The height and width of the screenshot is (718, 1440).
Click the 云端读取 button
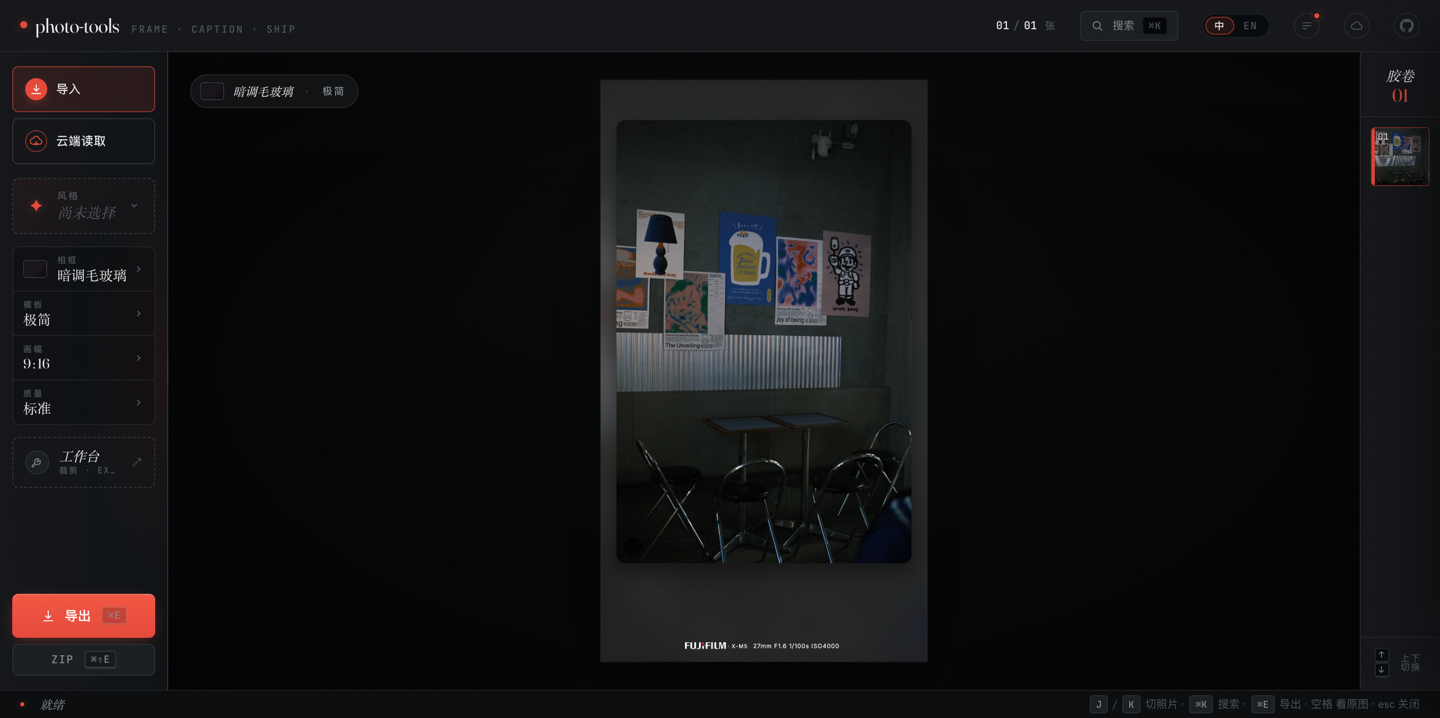[84, 141]
